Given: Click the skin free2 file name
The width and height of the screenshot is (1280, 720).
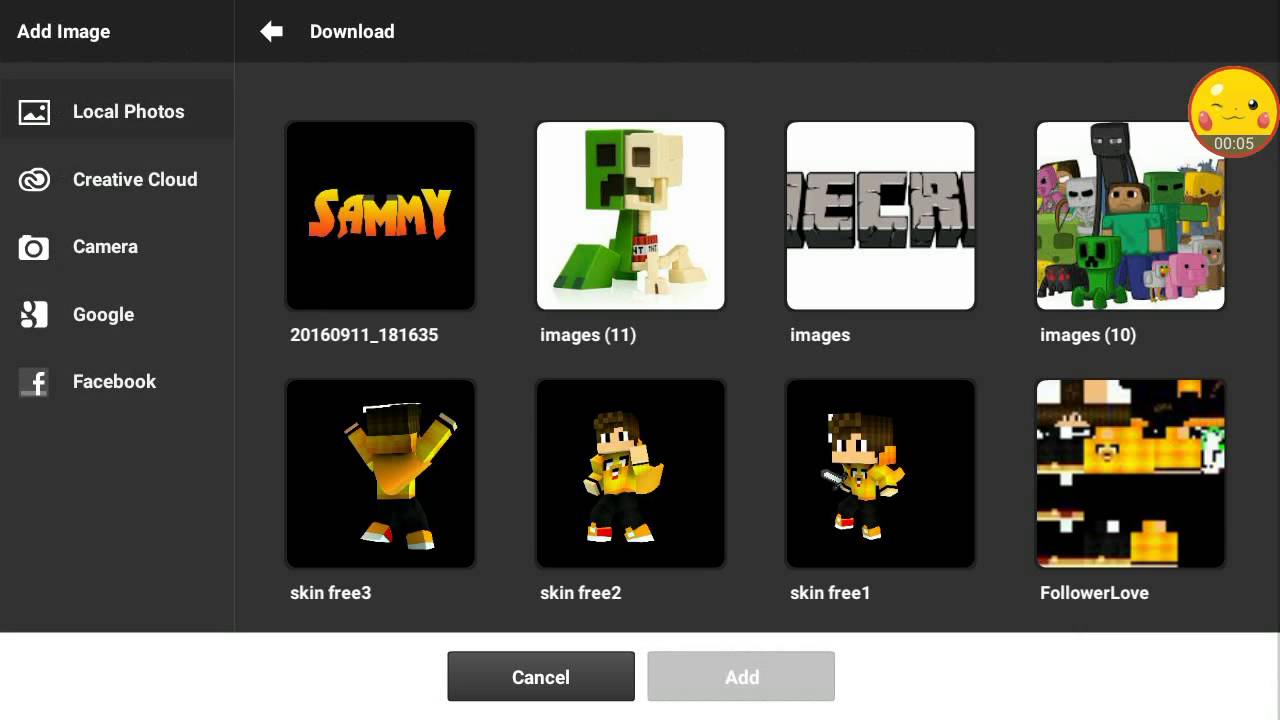Looking at the screenshot, I should point(580,593).
